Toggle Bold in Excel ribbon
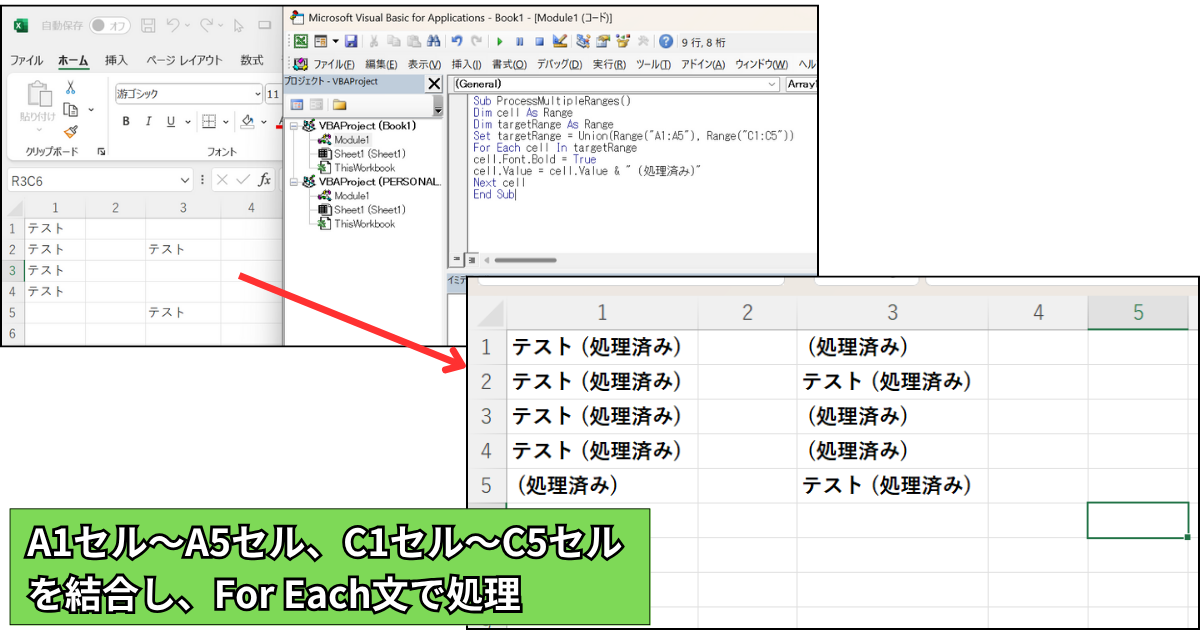 [127, 122]
